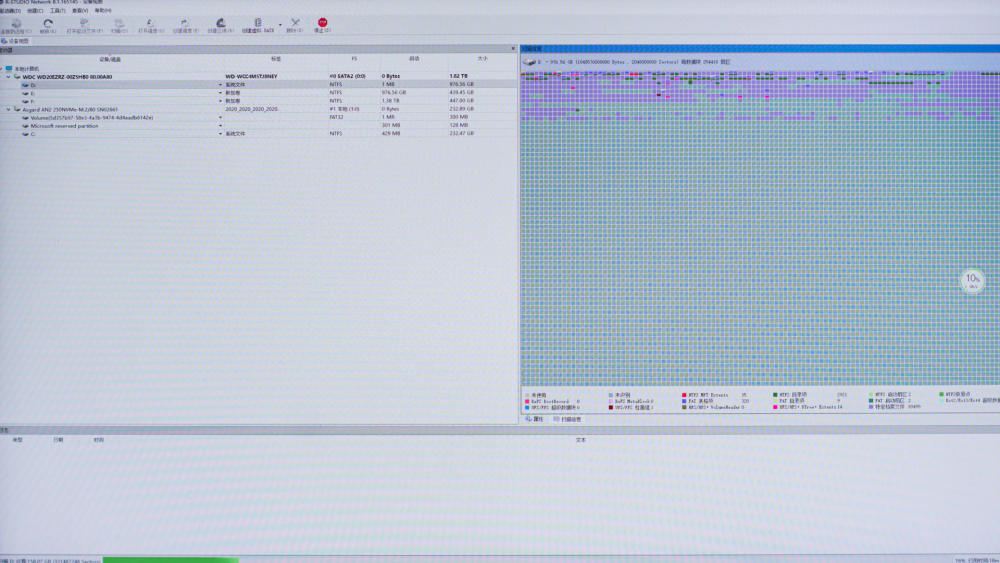The image size is (1000, 563).
Task: Open the Tools menu in the menu bar
Action: (57, 11)
